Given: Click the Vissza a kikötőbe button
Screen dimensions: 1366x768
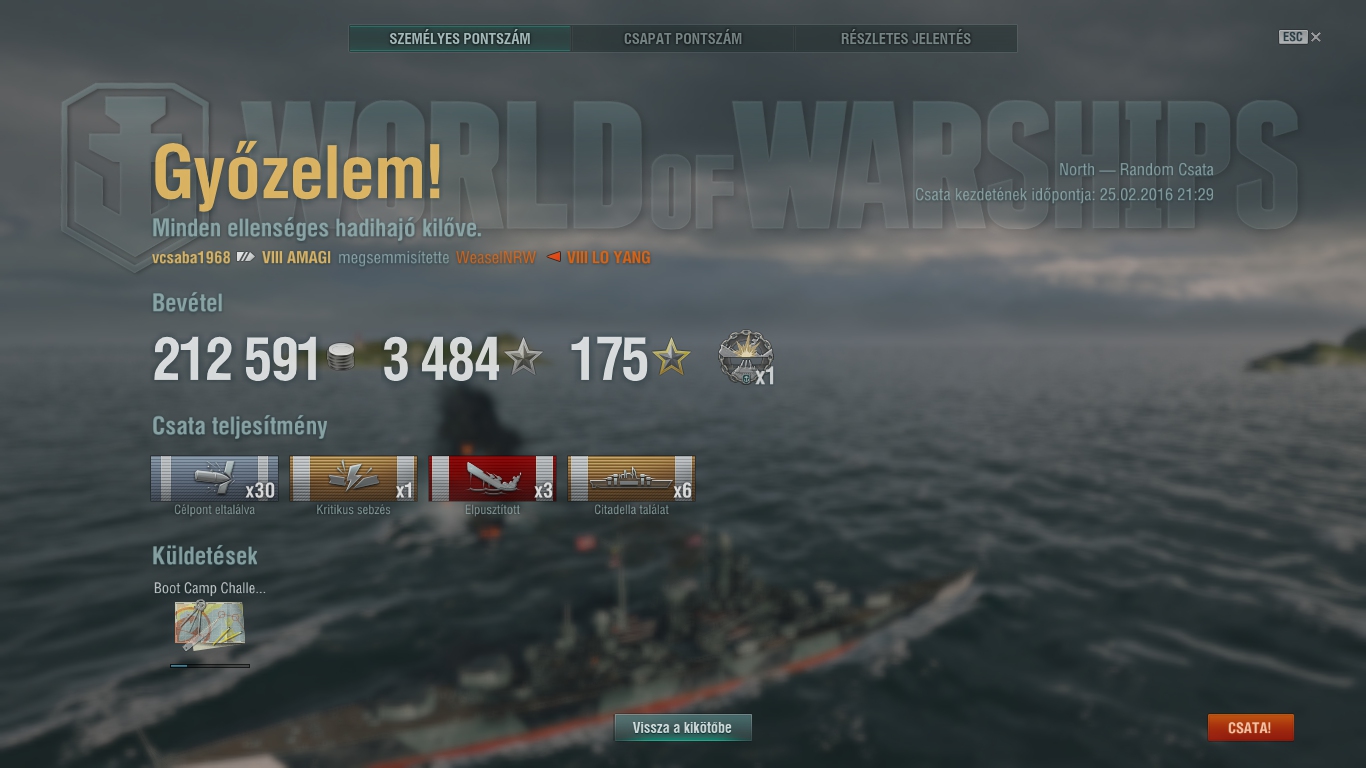Looking at the screenshot, I should coord(682,728).
